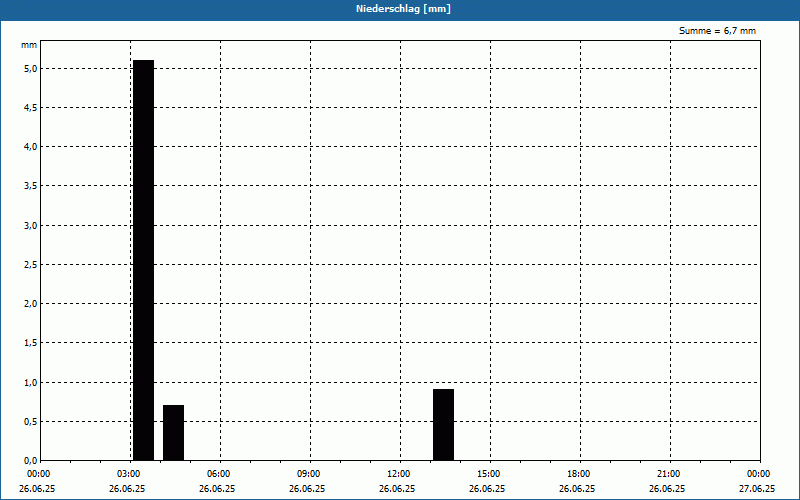Screen dimensions: 800x500
Task: Click the 1,0 y-axis label
Action: tap(31, 383)
